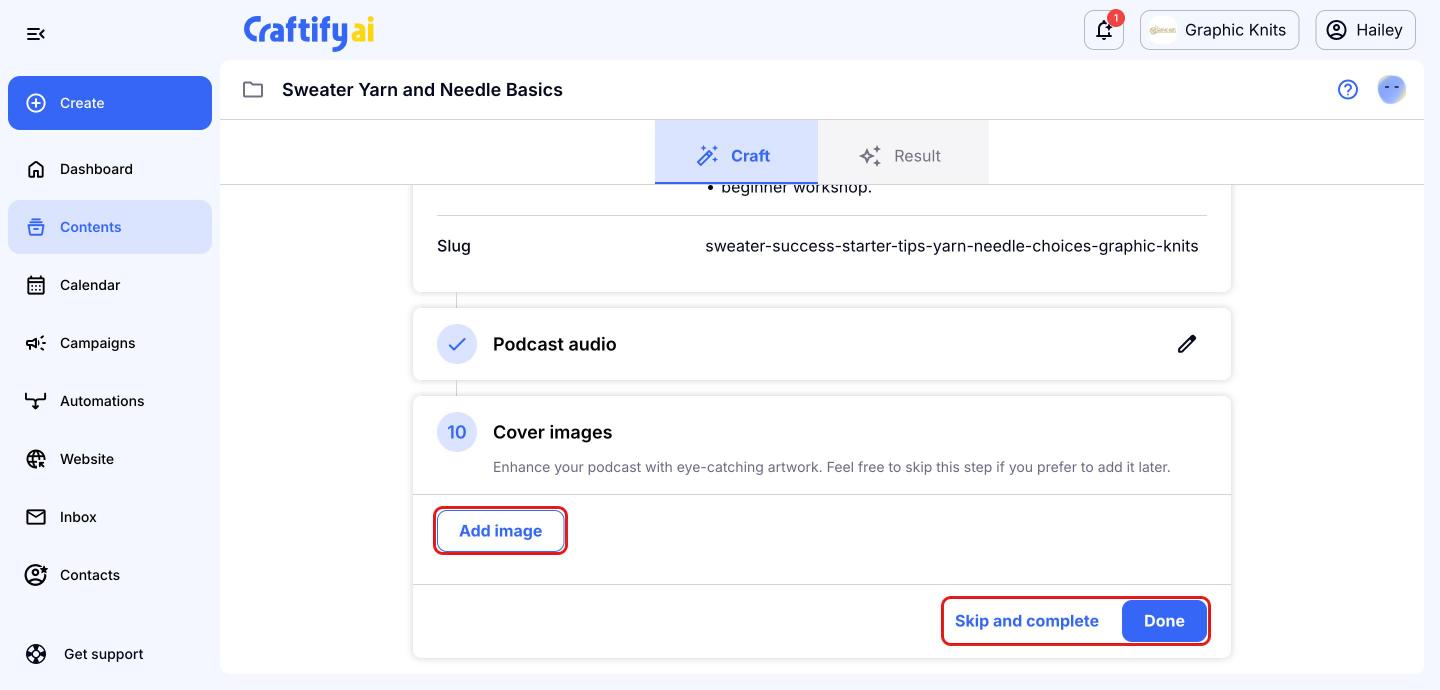This screenshot has height=690, width=1440.
Task: Open Inbox in the sidebar
Action: coord(110,517)
